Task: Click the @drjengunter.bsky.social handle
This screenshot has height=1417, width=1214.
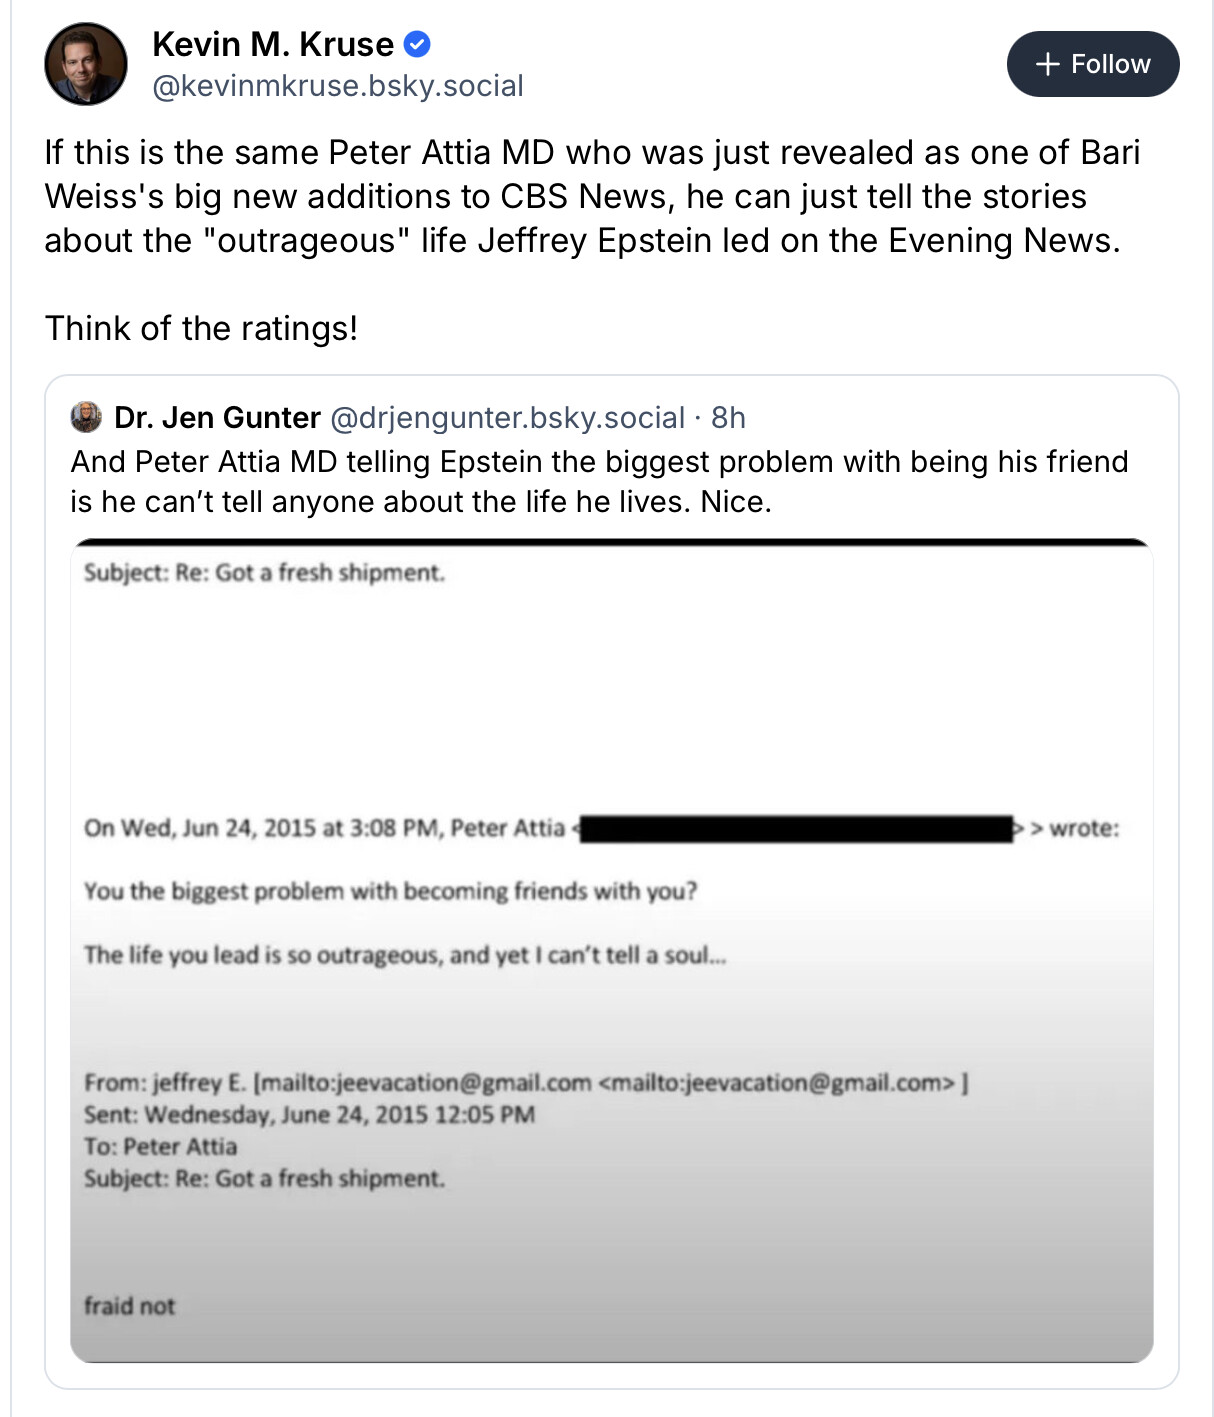Action: coord(507,417)
